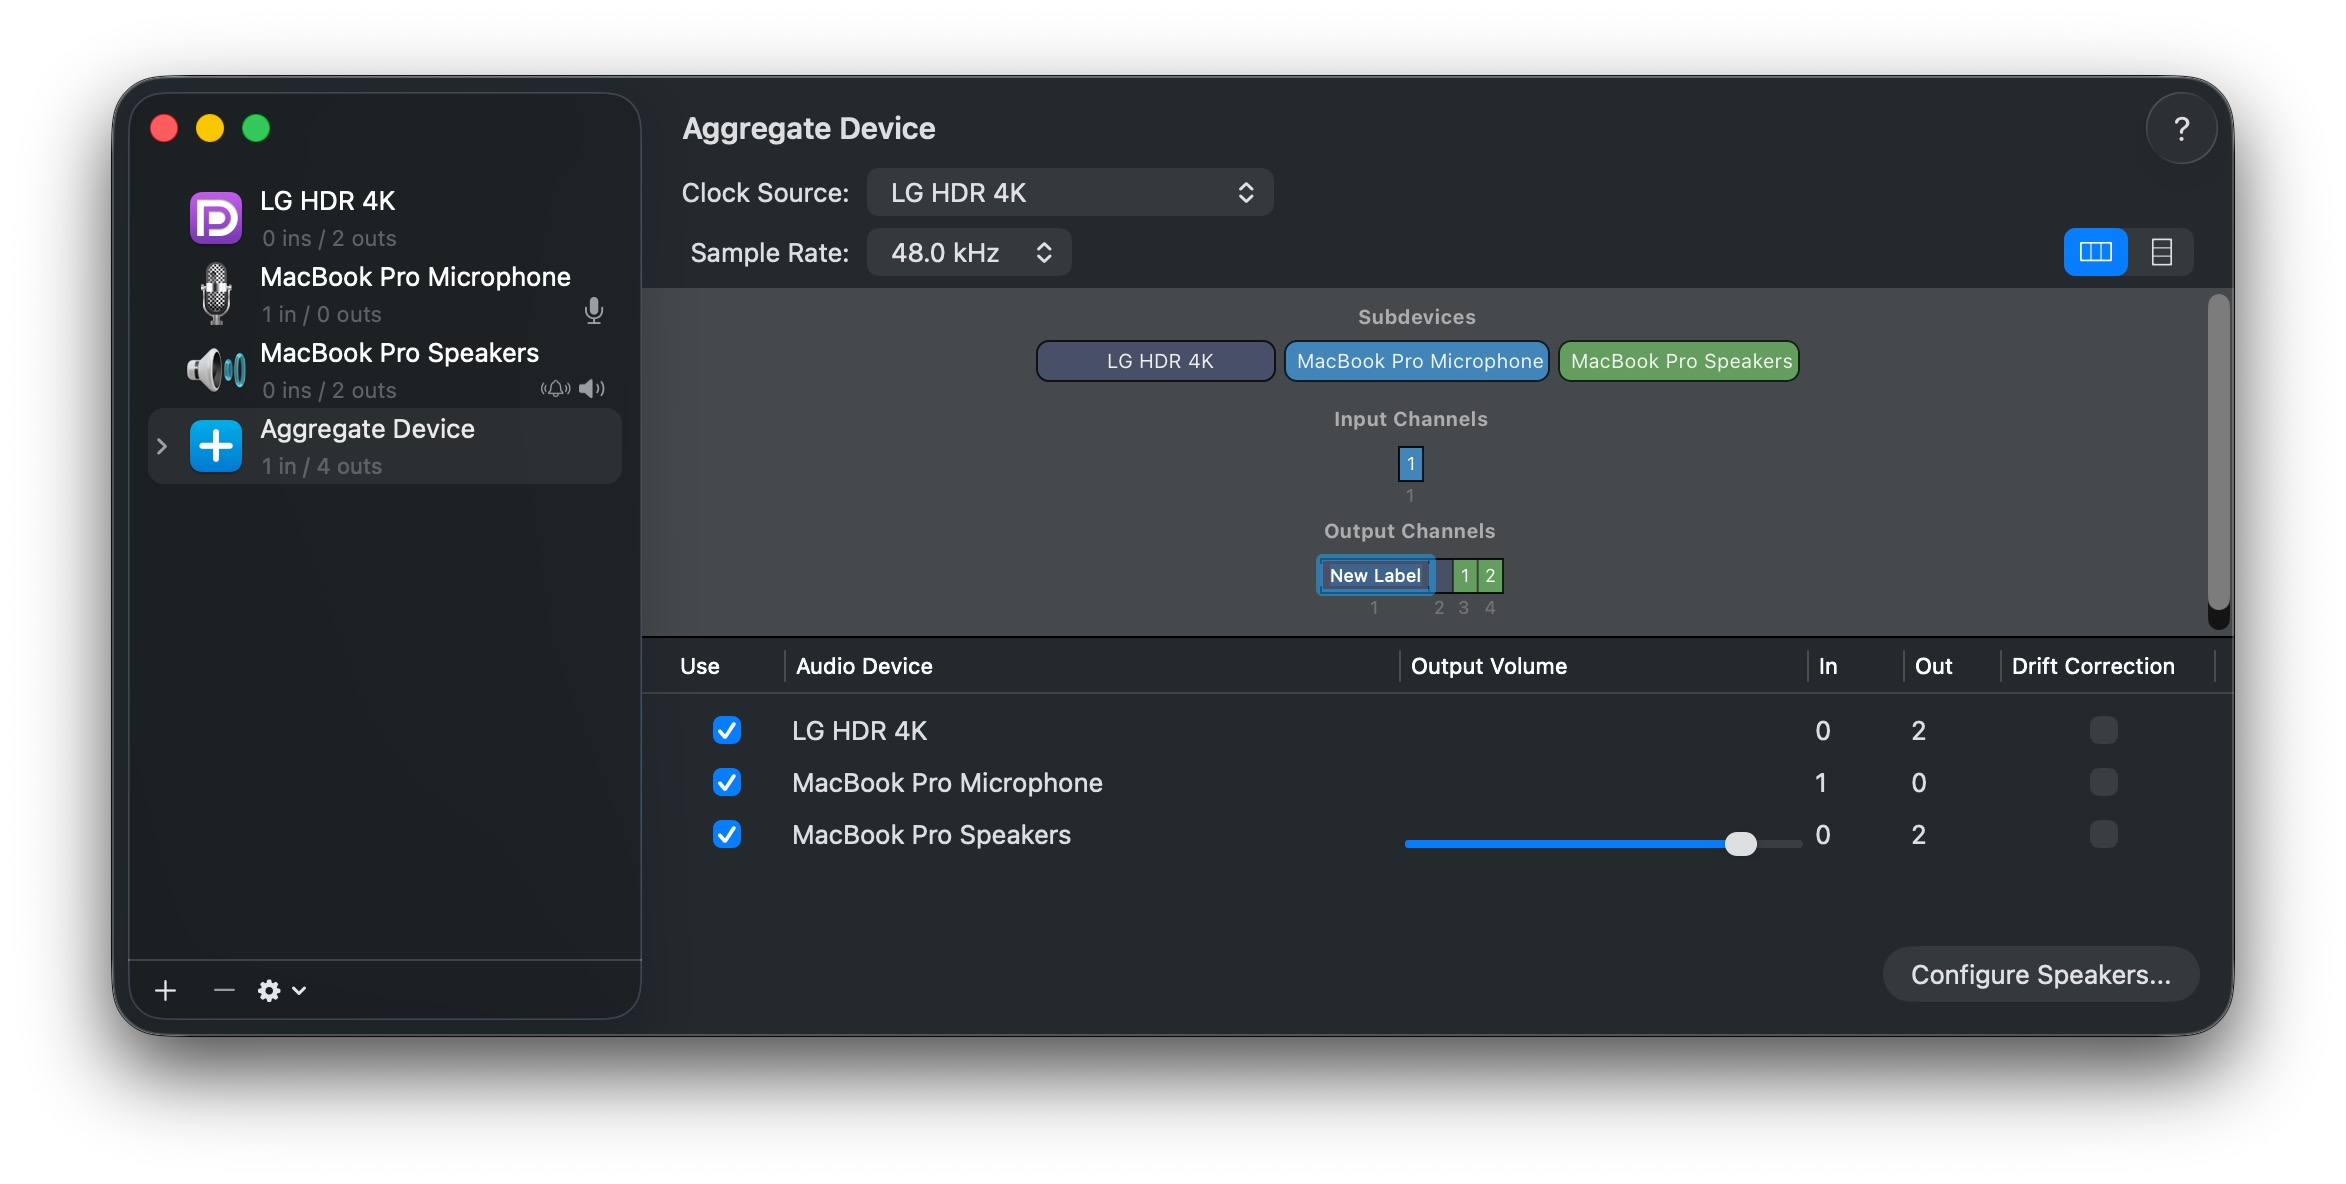Enable Drift Correction for MacBook Pro Speakers
Viewport: 2346px width, 1184px height.
[x=2104, y=834]
